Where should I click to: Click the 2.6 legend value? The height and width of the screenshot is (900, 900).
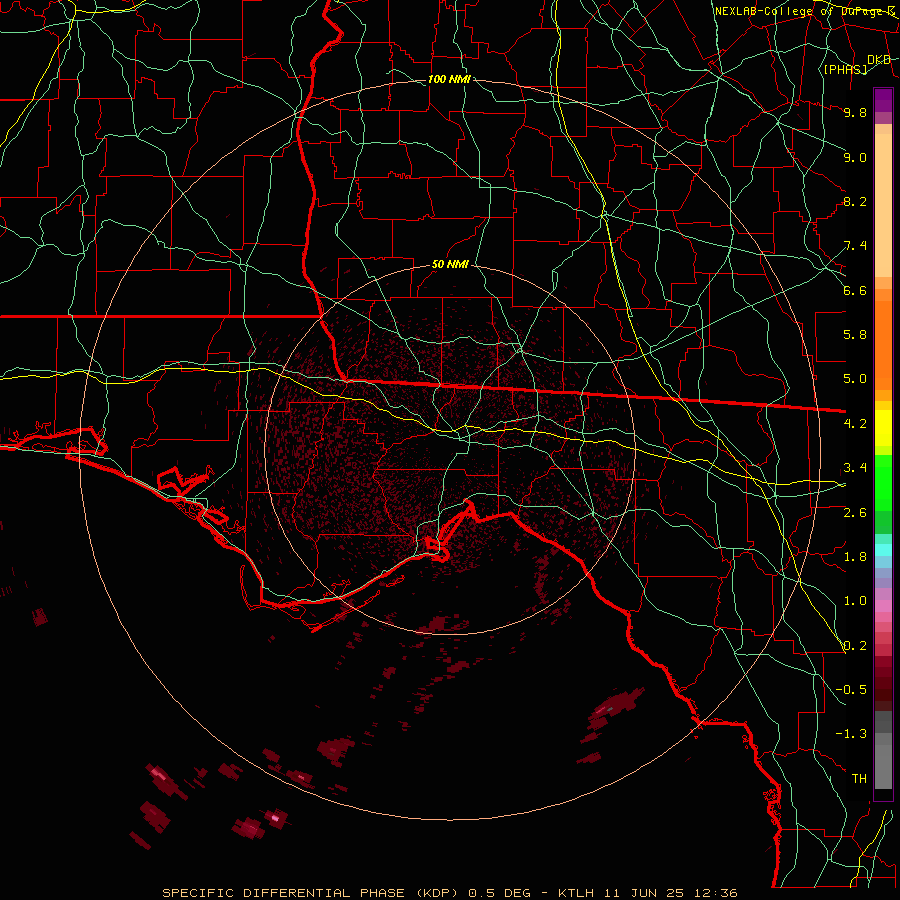pyautogui.click(x=855, y=513)
